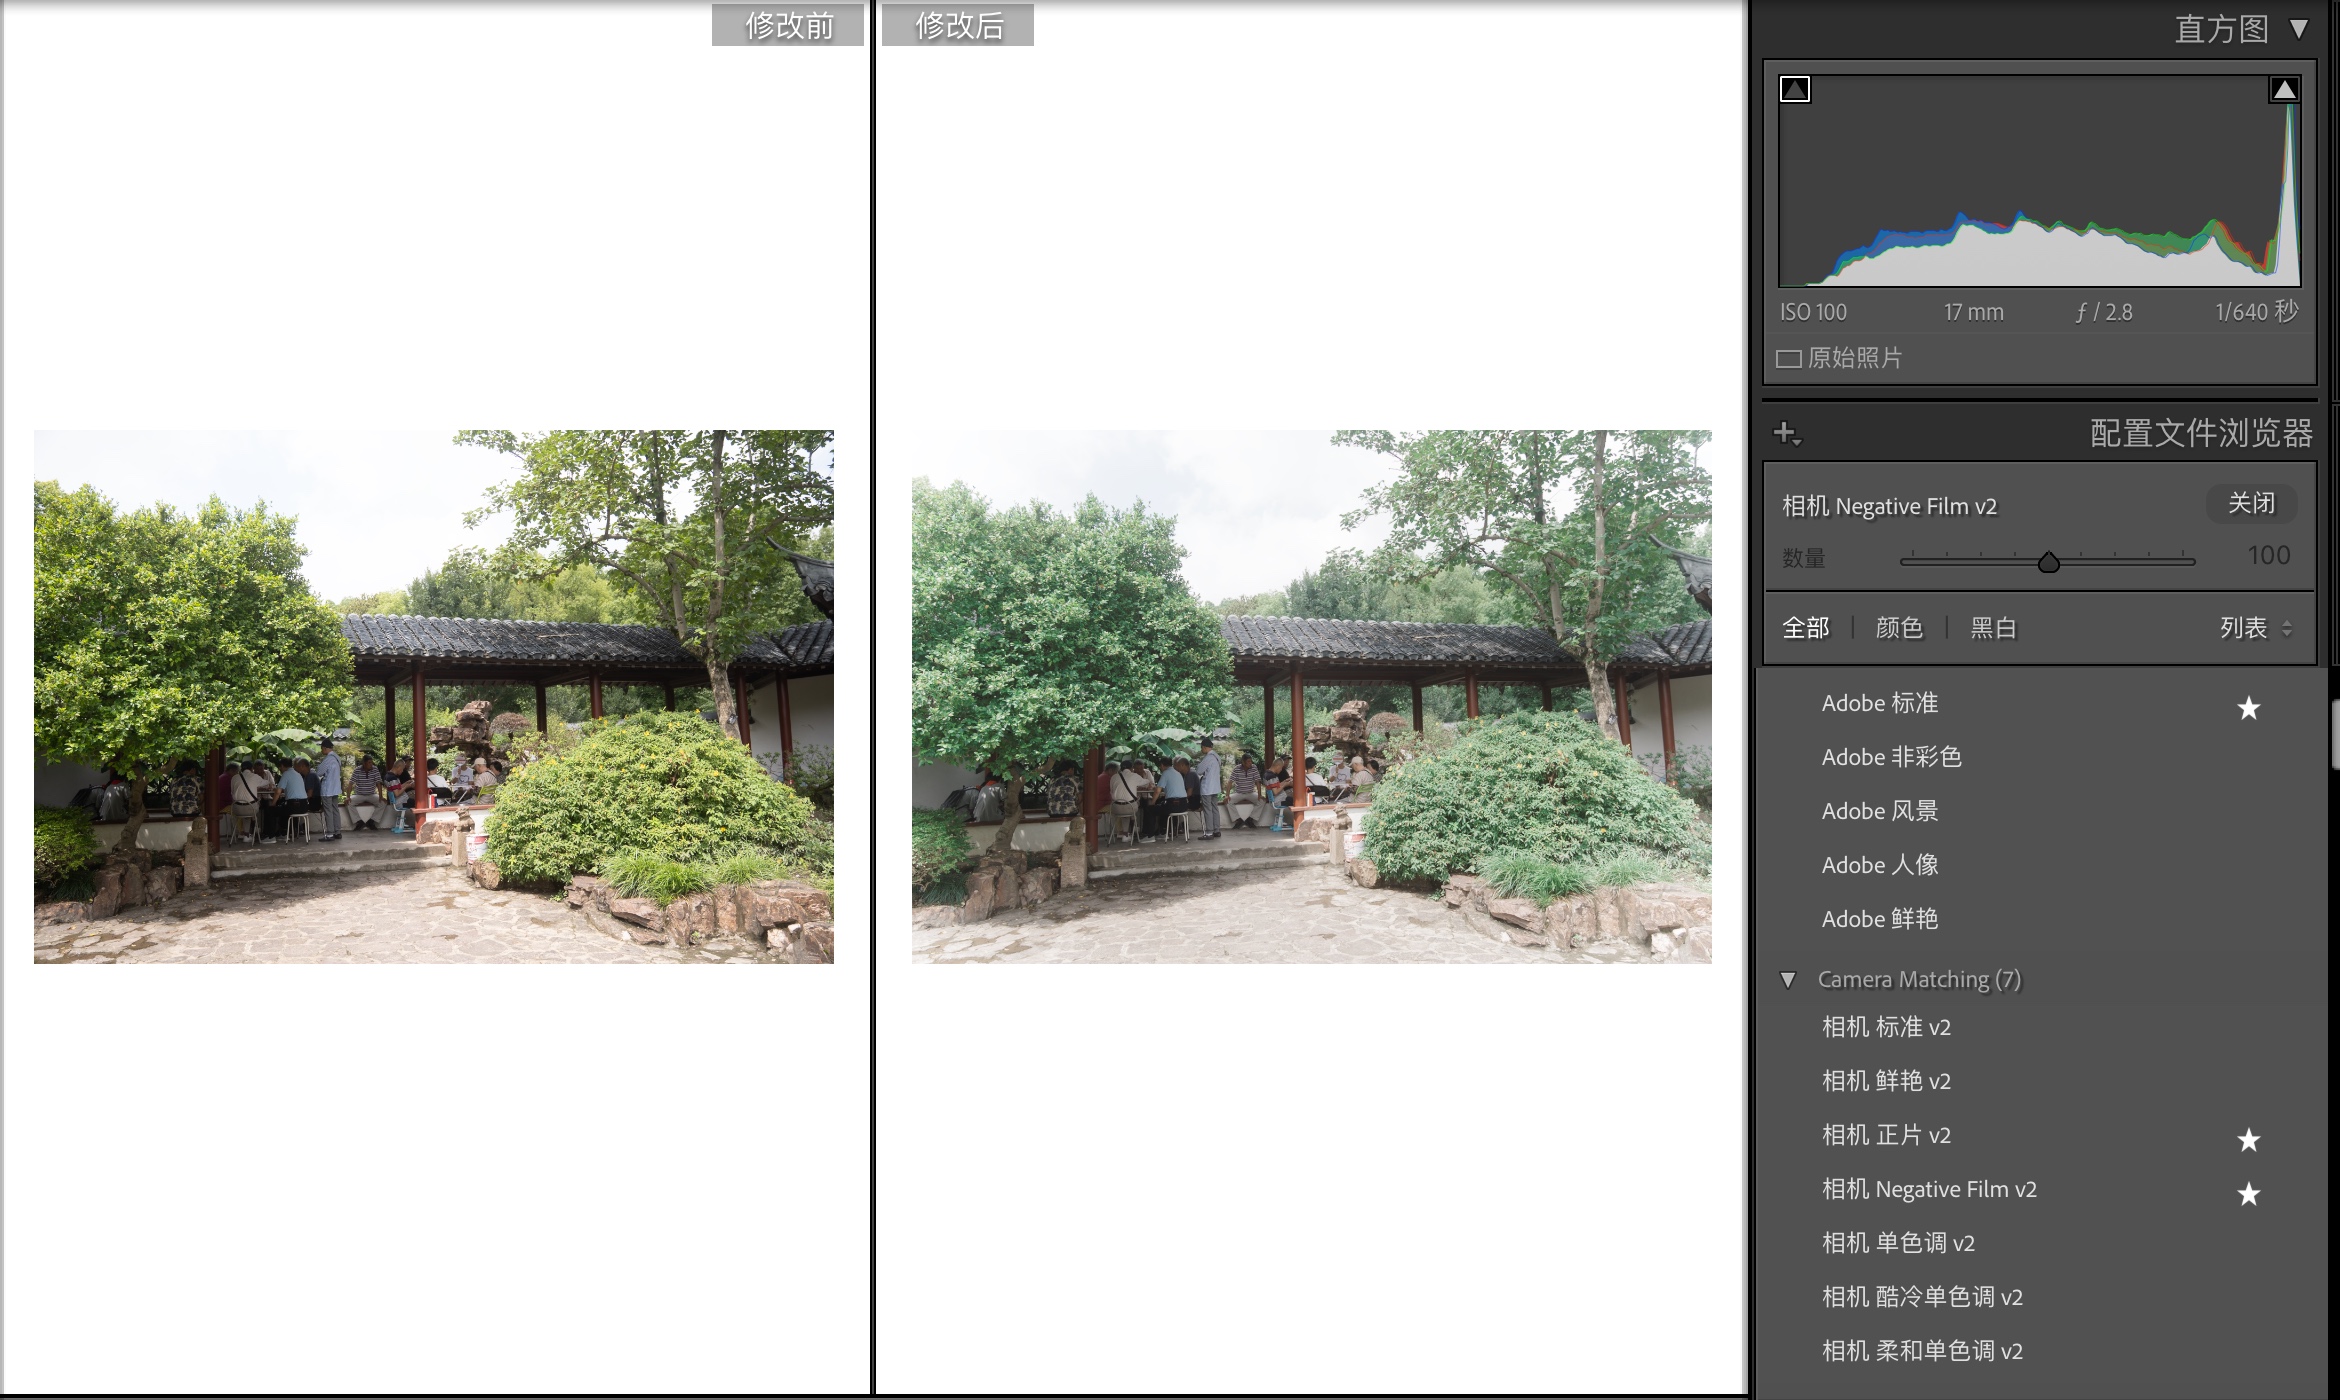Image resolution: width=2340 pixels, height=1400 pixels.
Task: Apply the Adobe 风景 profile
Action: click(x=1879, y=811)
